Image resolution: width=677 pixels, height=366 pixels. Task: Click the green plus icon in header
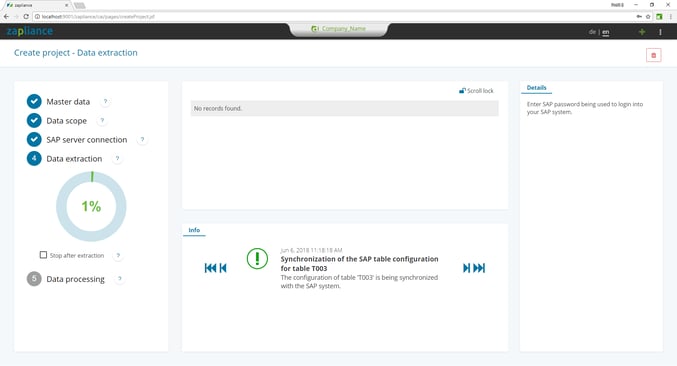pyautogui.click(x=642, y=32)
